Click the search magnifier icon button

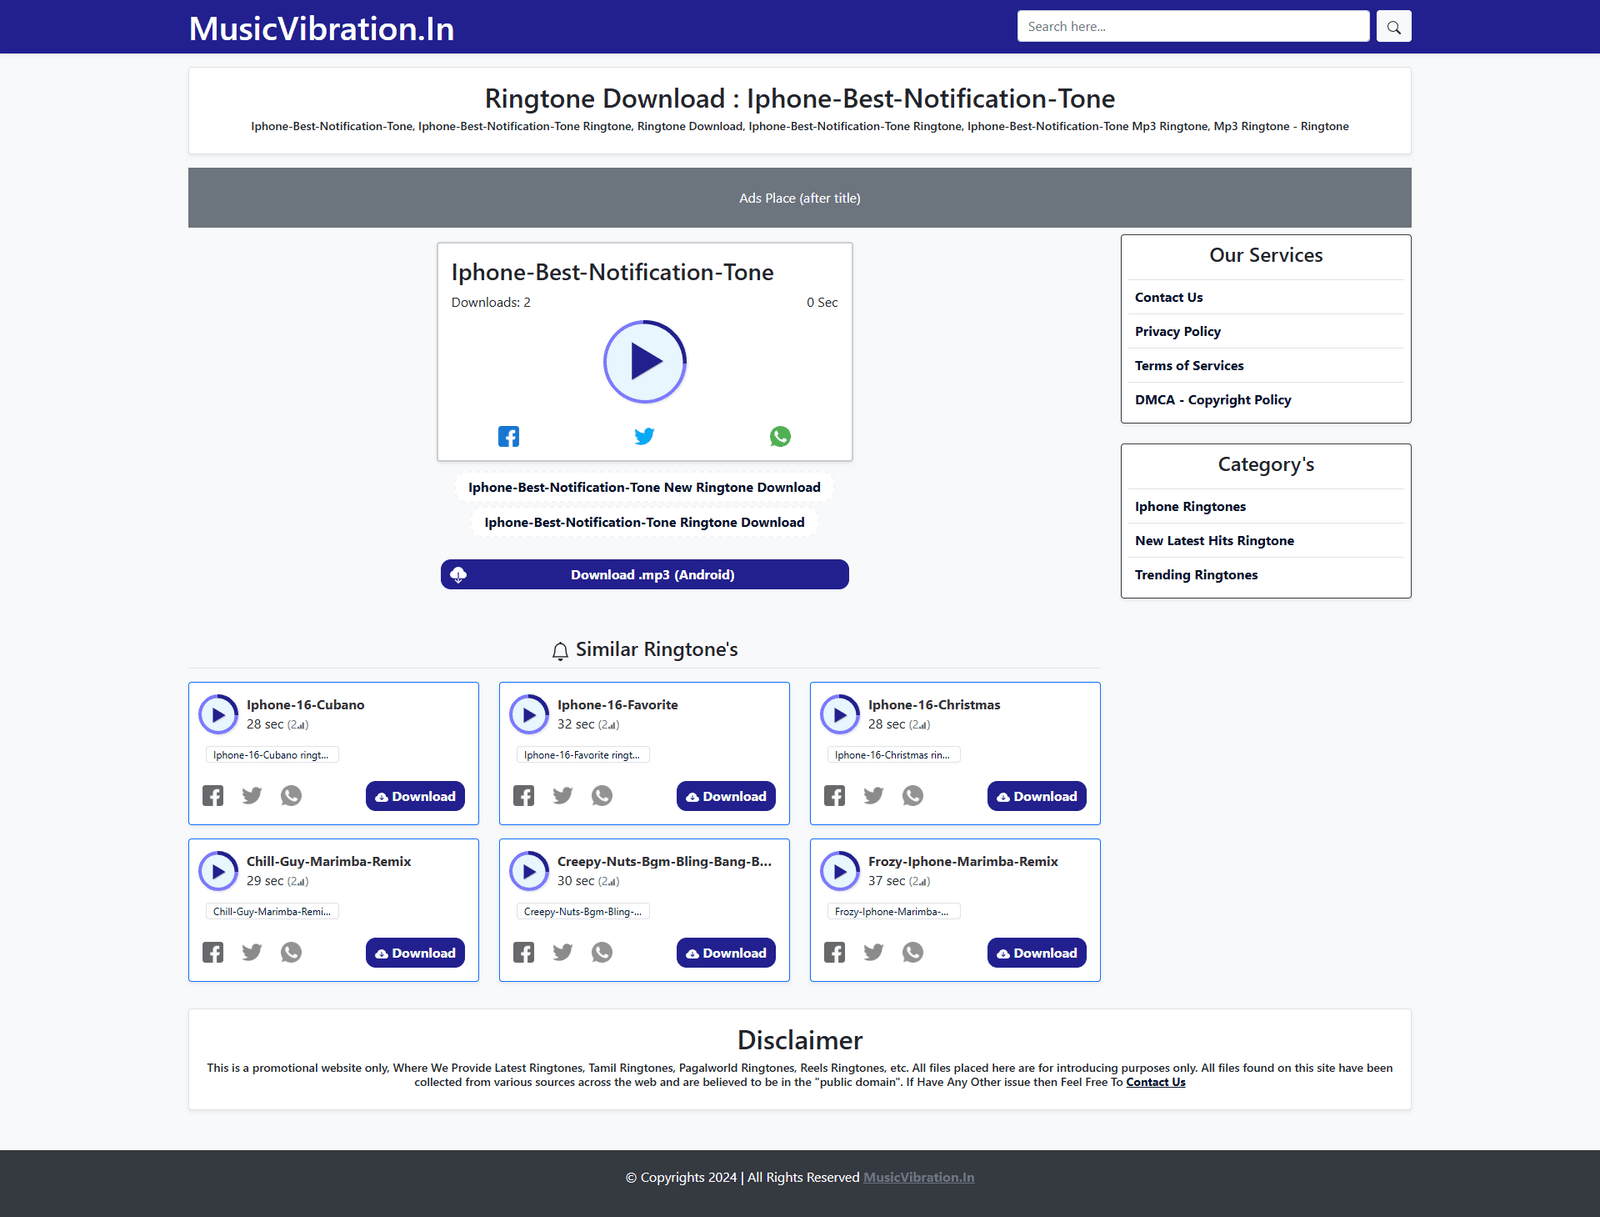click(x=1393, y=27)
